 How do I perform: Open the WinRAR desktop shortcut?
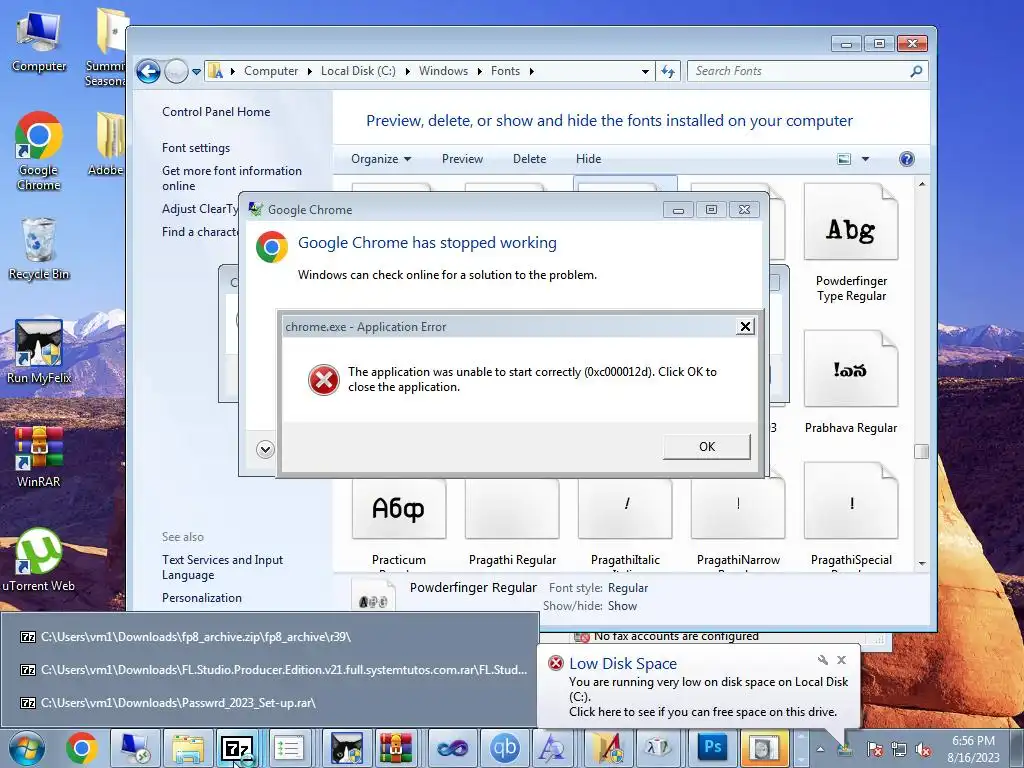point(39,456)
